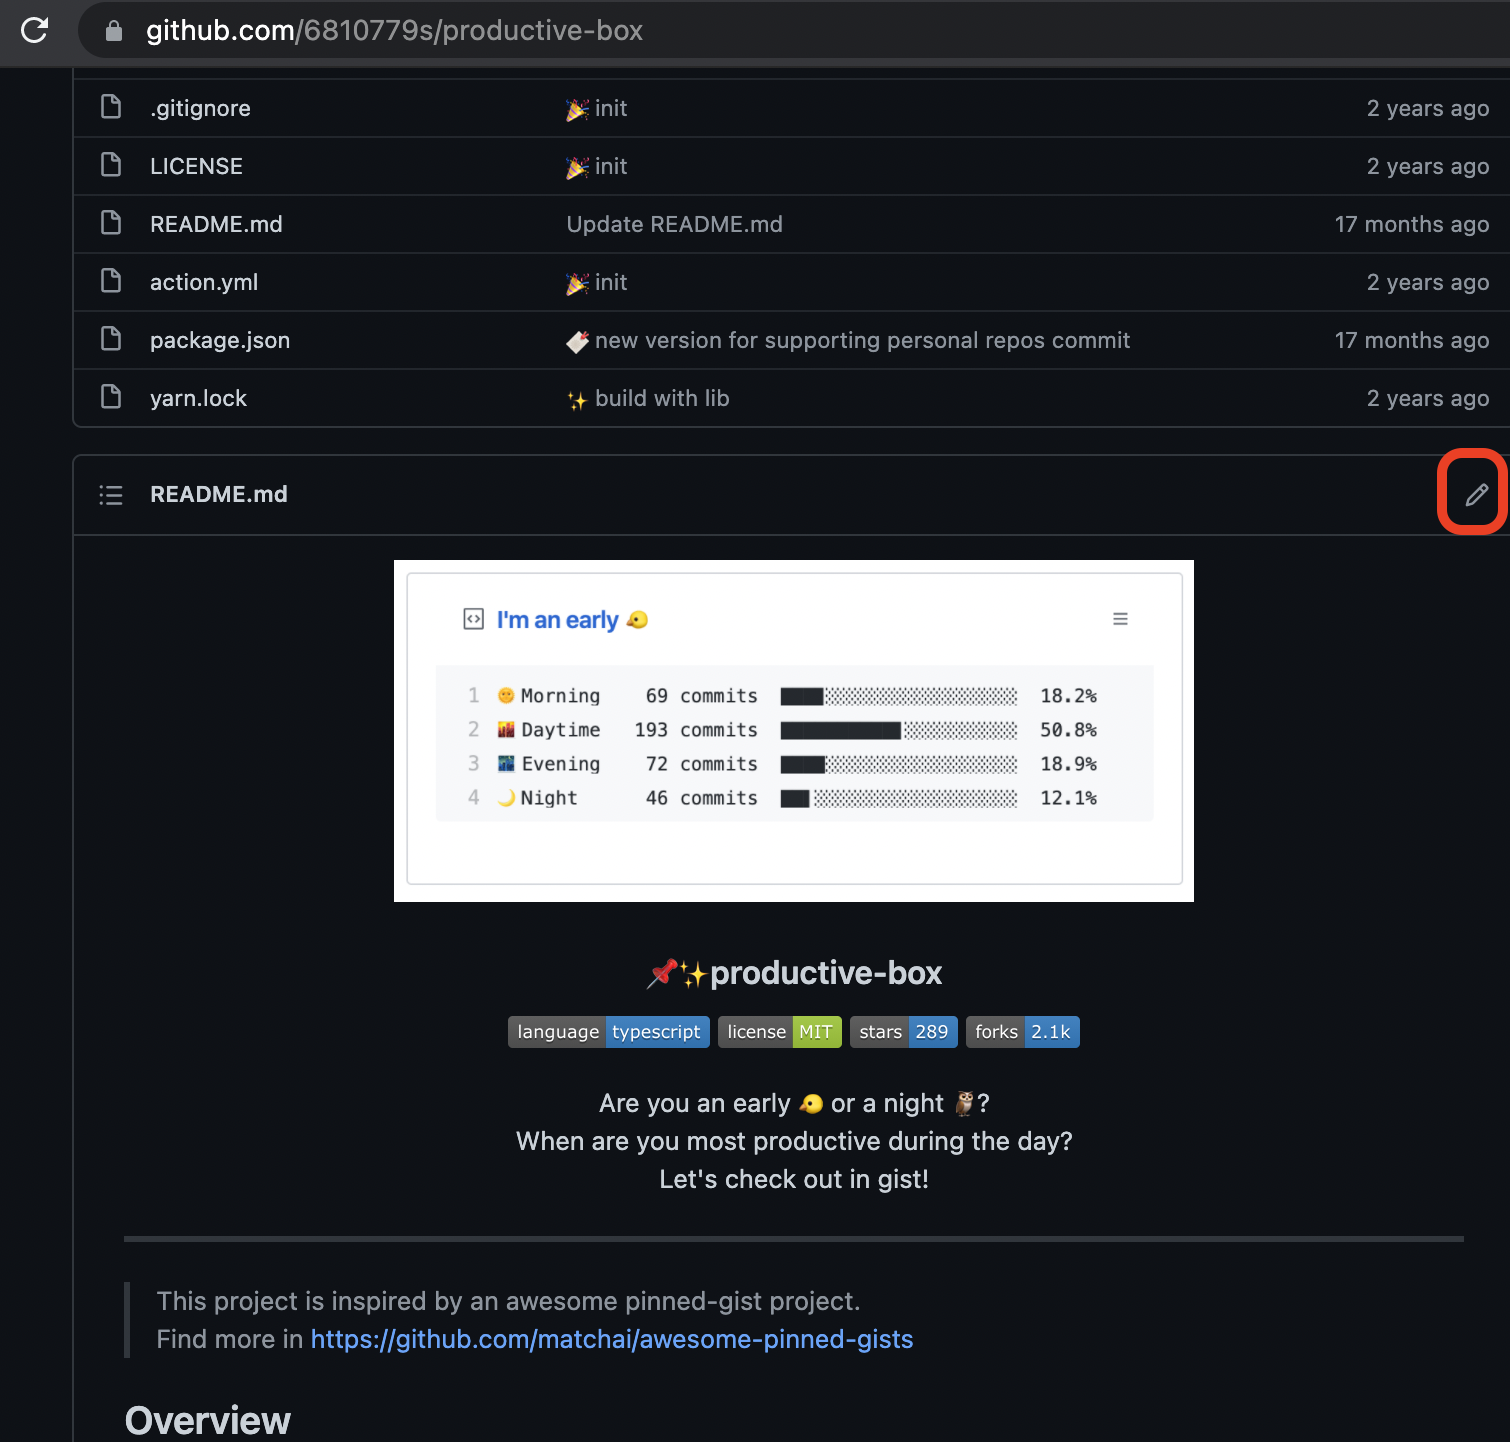The width and height of the screenshot is (1510, 1442).
Task: Click 'Let's check out in gist!' text
Action: [x=794, y=1179]
